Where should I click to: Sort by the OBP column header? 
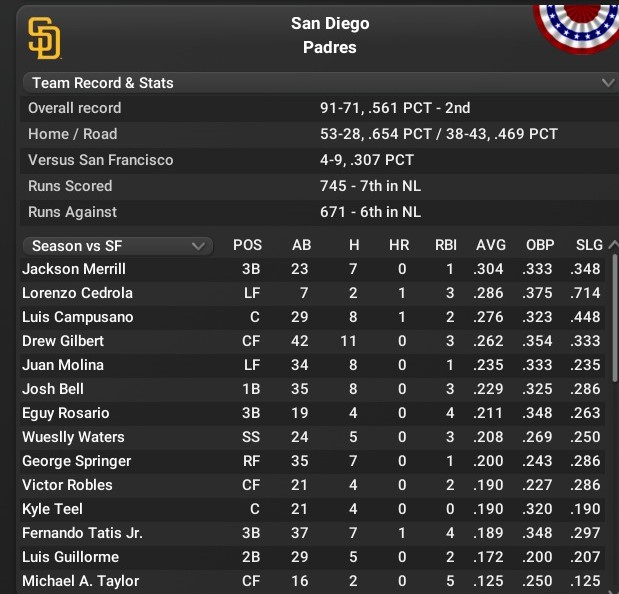point(540,245)
